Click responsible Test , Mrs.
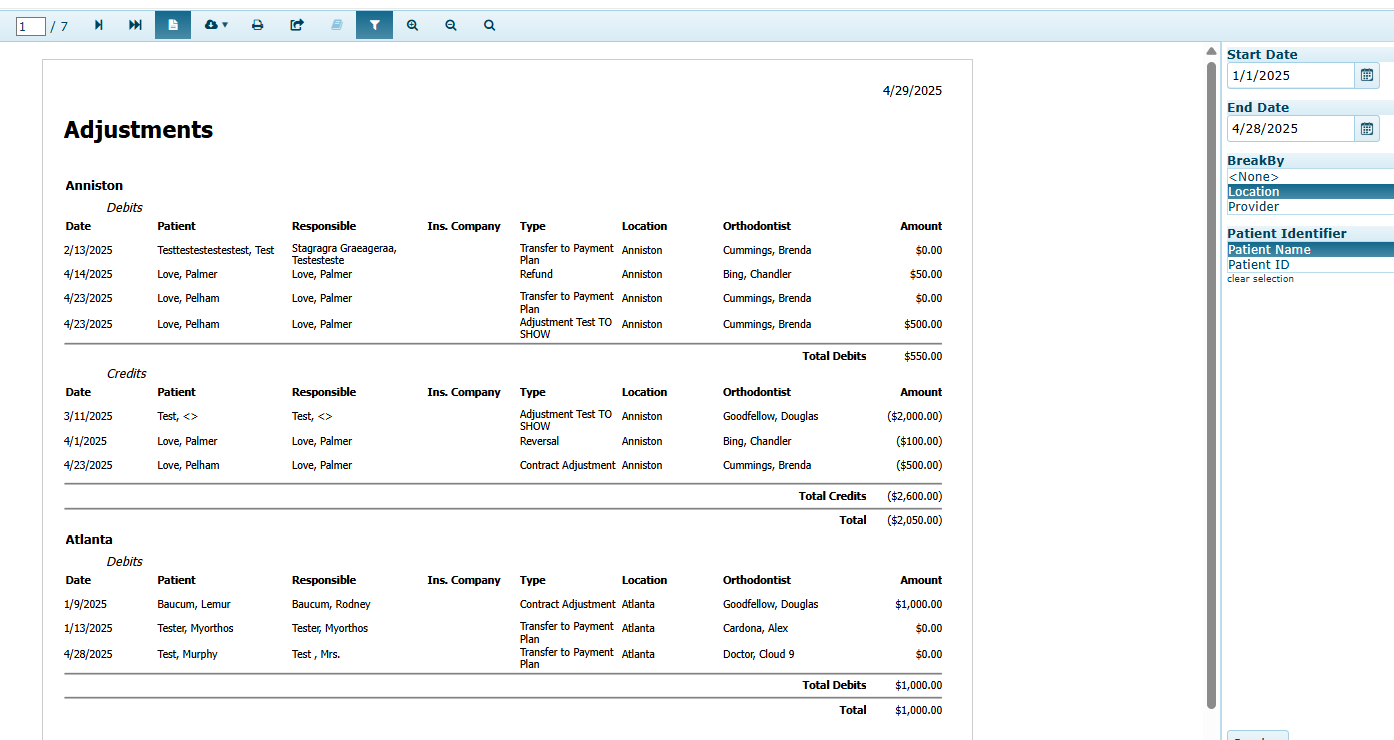 click(x=316, y=654)
